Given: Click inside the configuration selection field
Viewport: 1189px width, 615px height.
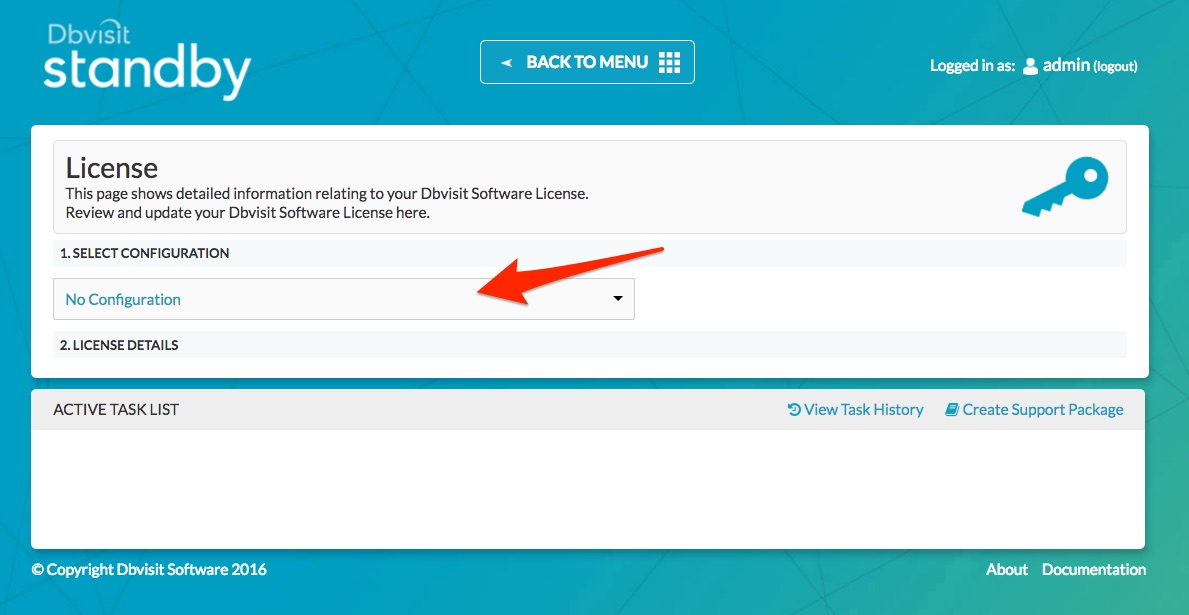Looking at the screenshot, I should (x=300, y=298).
